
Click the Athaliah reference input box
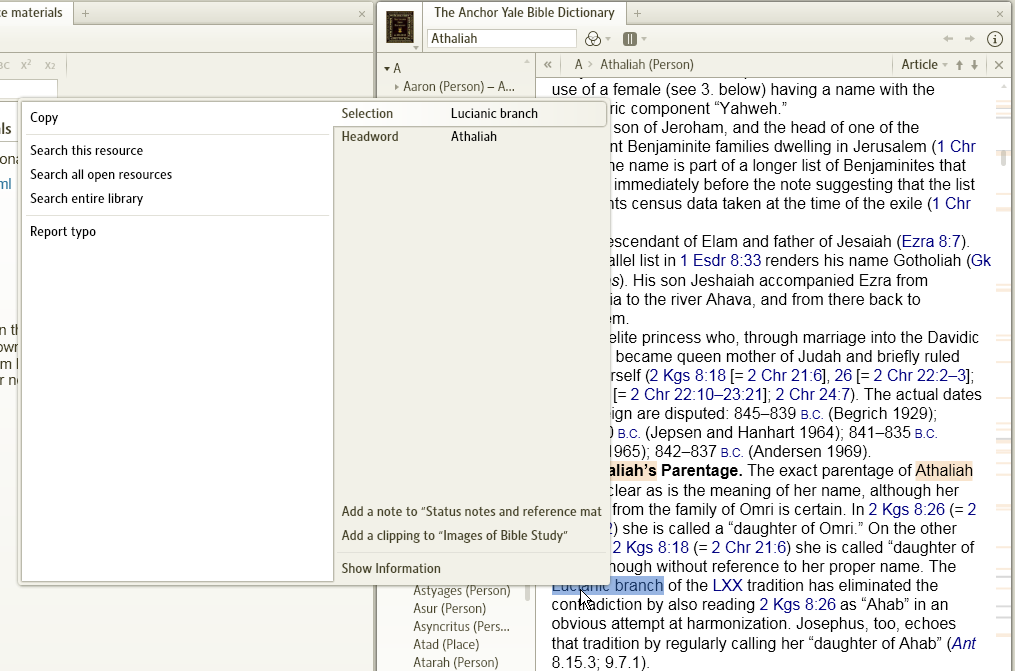[x=502, y=39]
